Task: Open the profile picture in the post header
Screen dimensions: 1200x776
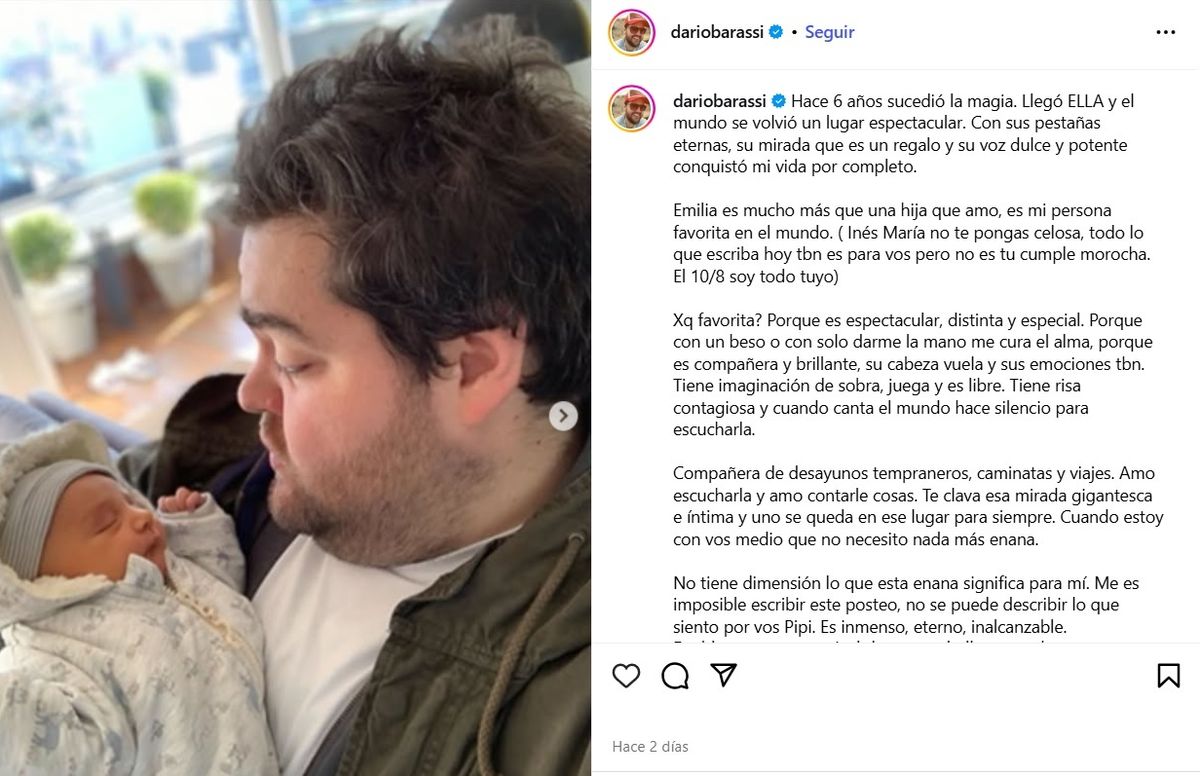Action: (x=632, y=32)
